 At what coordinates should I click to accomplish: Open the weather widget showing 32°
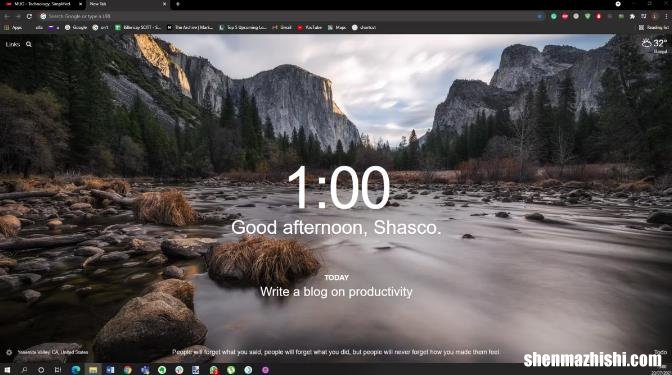point(654,45)
